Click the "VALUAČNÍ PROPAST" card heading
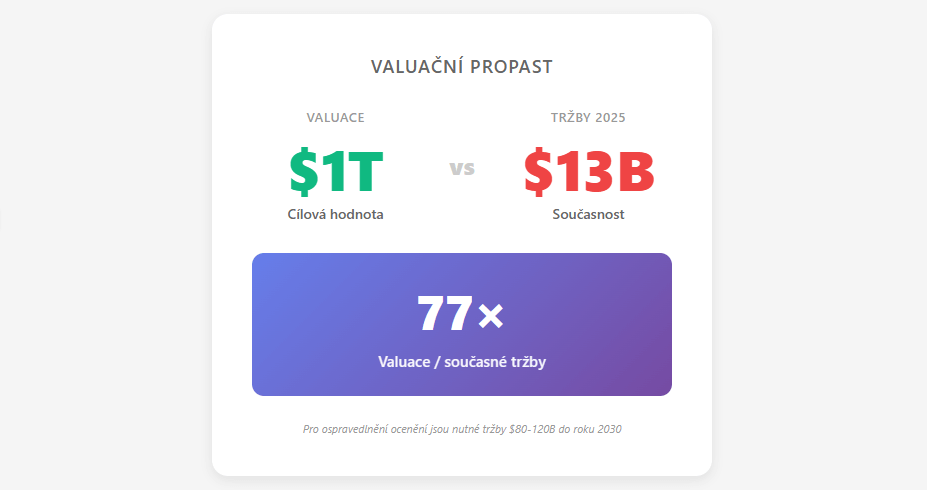The width and height of the screenshot is (927, 490). click(x=461, y=67)
